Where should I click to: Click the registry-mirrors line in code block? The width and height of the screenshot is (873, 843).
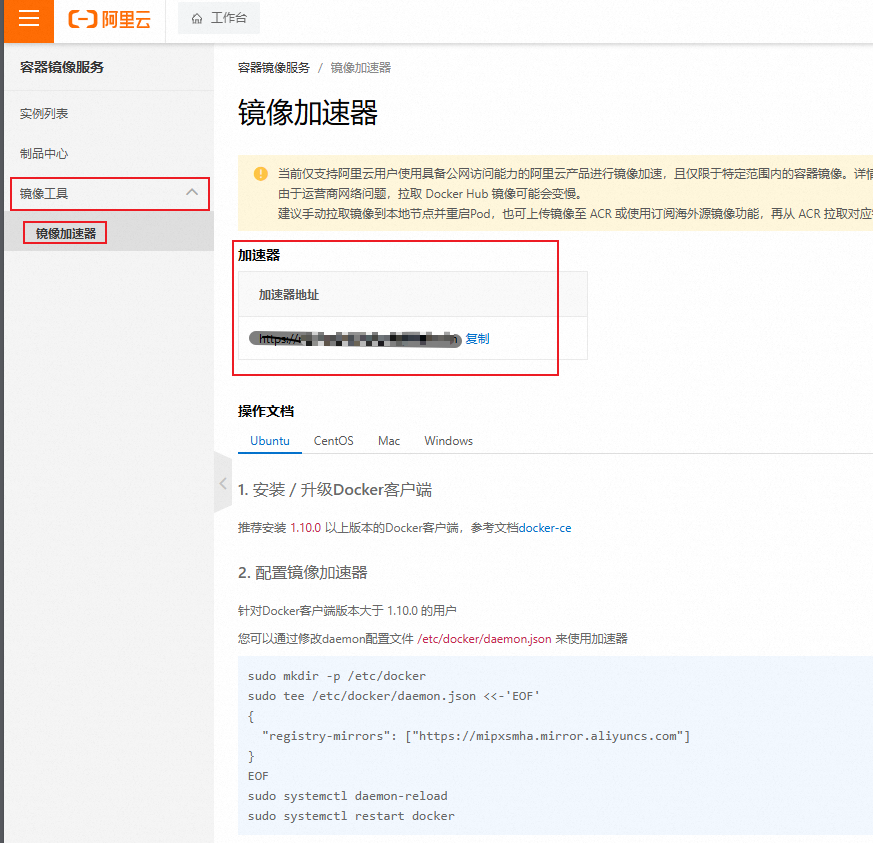click(476, 736)
